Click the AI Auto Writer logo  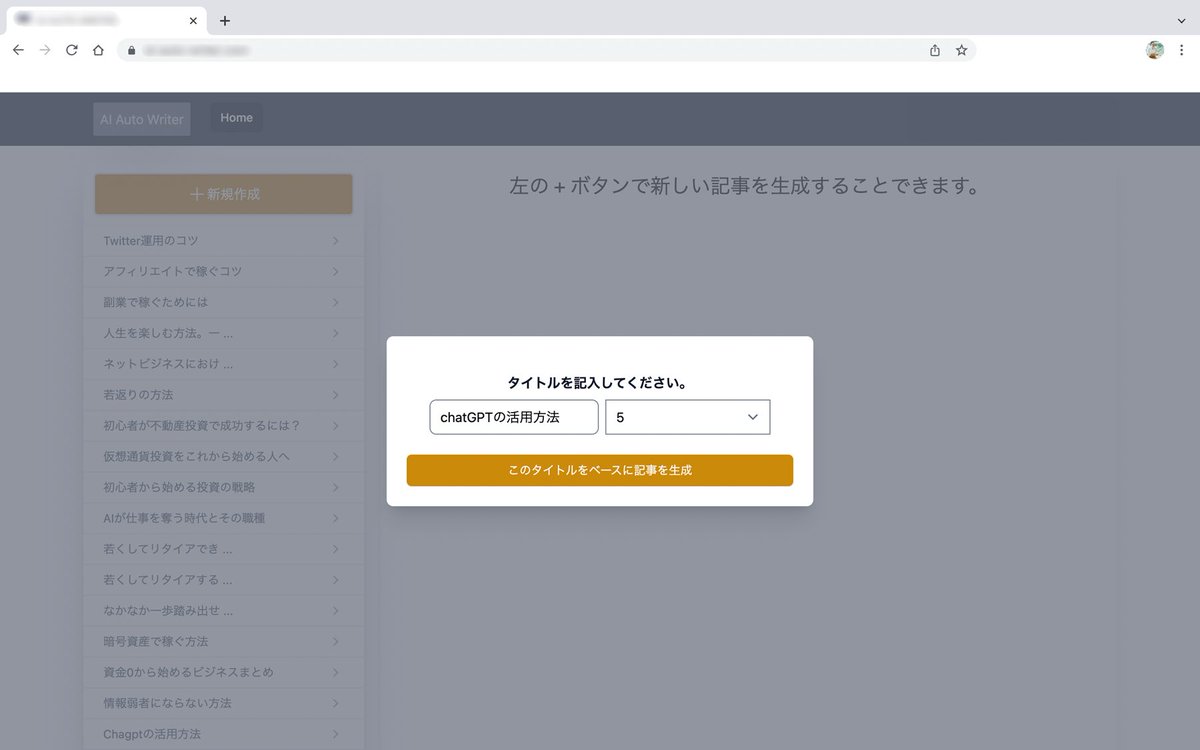click(142, 119)
